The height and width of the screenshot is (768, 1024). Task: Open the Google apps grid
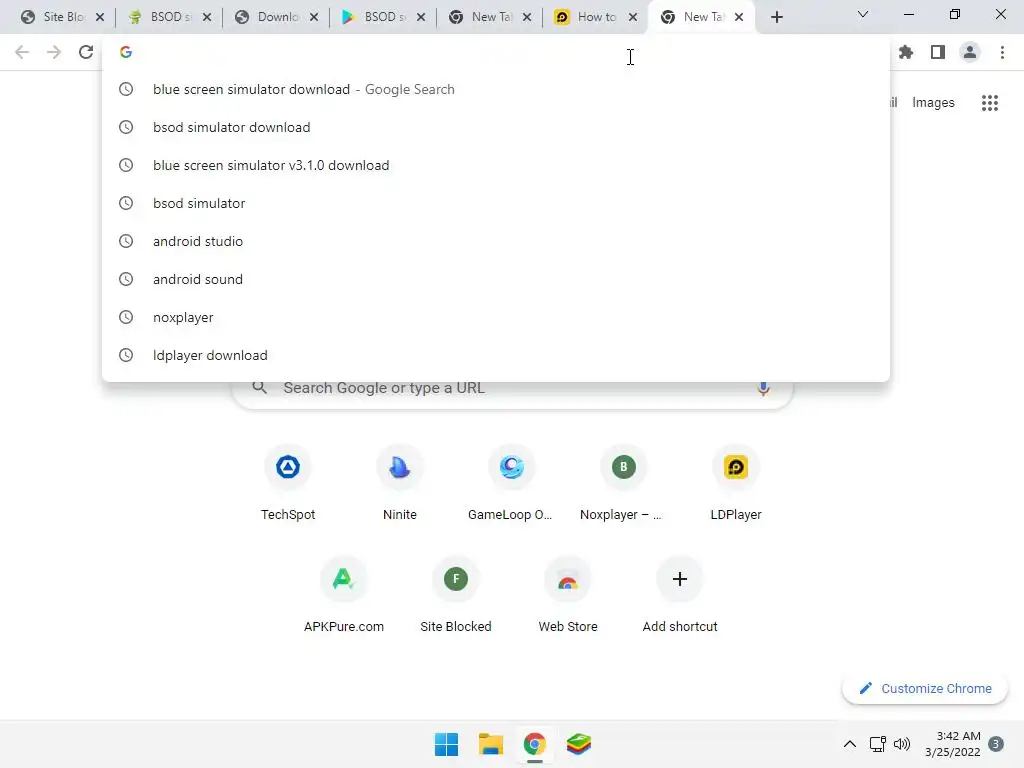(990, 103)
